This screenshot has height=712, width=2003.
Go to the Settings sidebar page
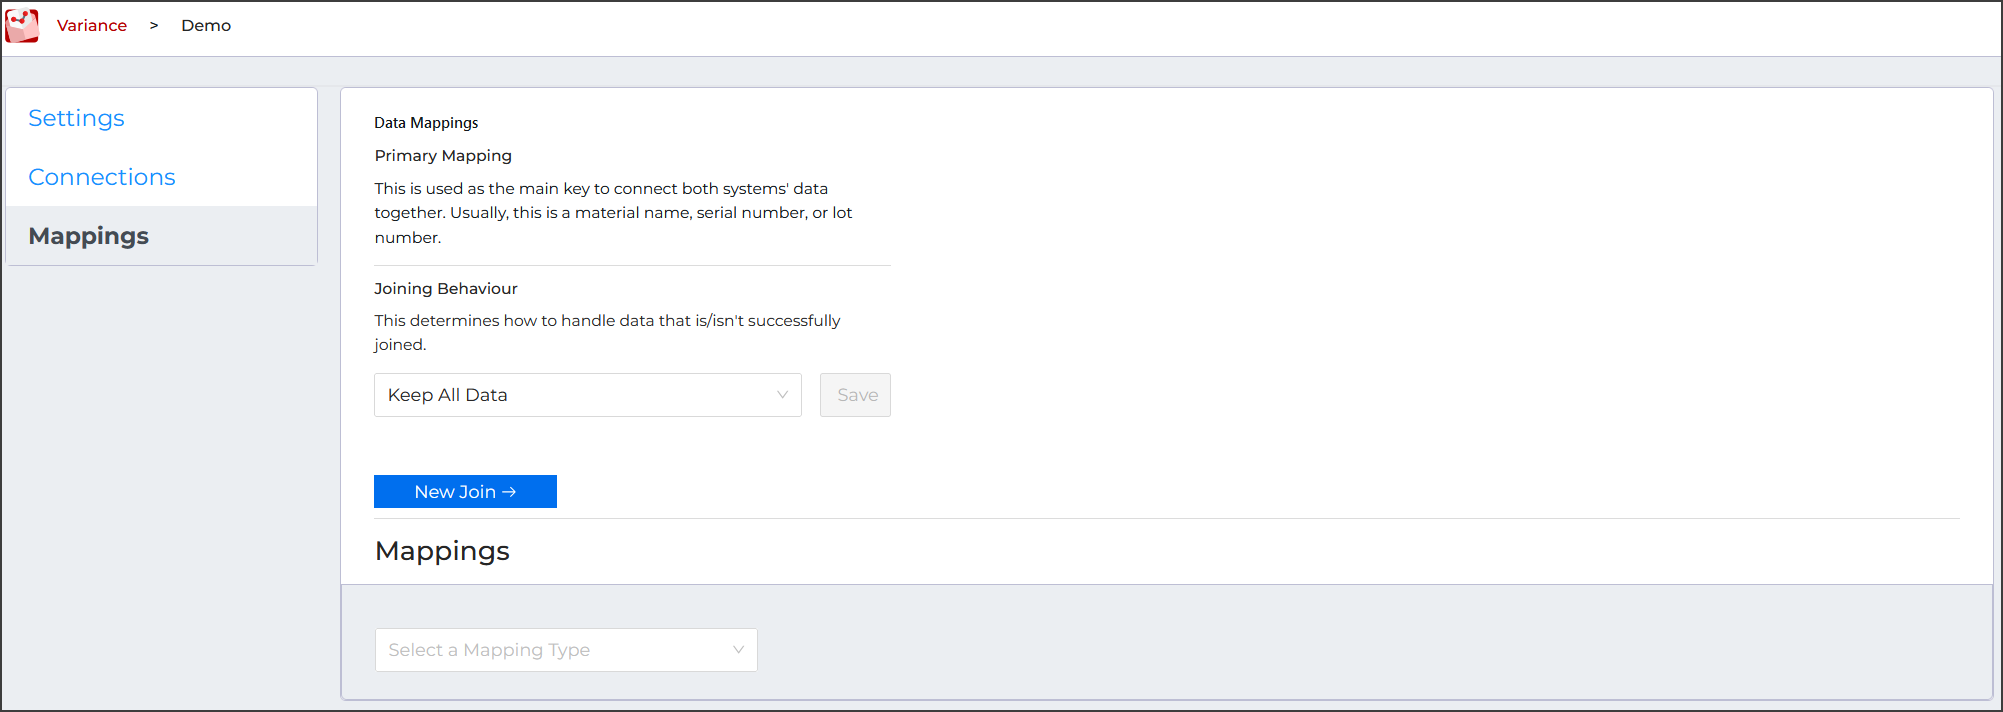(76, 118)
